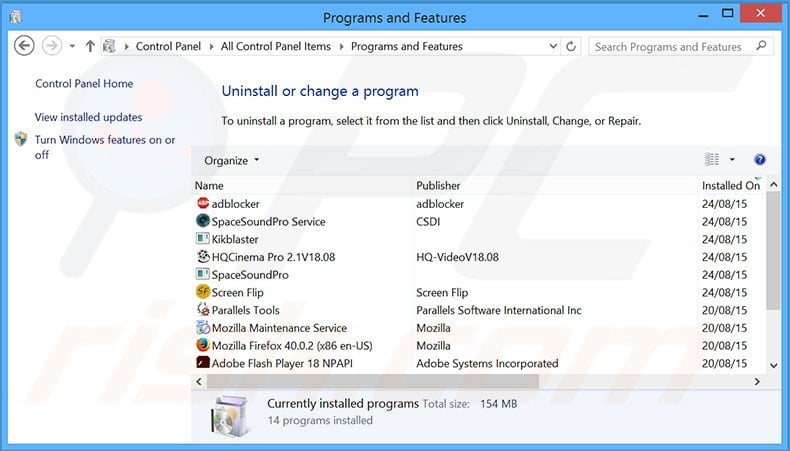Click the Control Panel address bar icon
790x451 pixels.
(109, 46)
